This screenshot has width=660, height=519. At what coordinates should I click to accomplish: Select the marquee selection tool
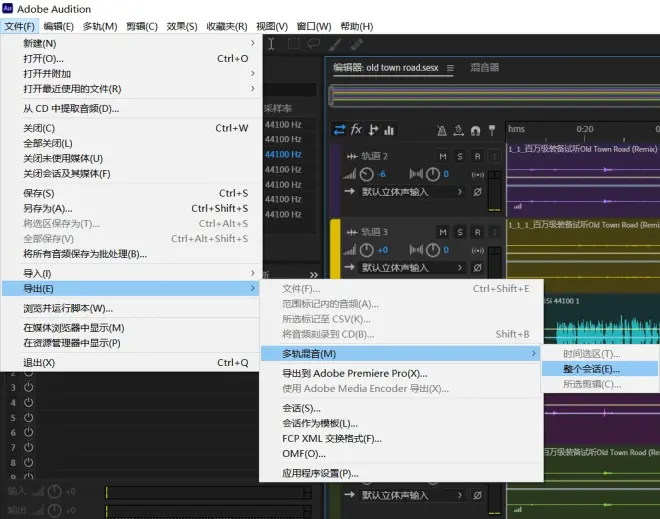293,44
